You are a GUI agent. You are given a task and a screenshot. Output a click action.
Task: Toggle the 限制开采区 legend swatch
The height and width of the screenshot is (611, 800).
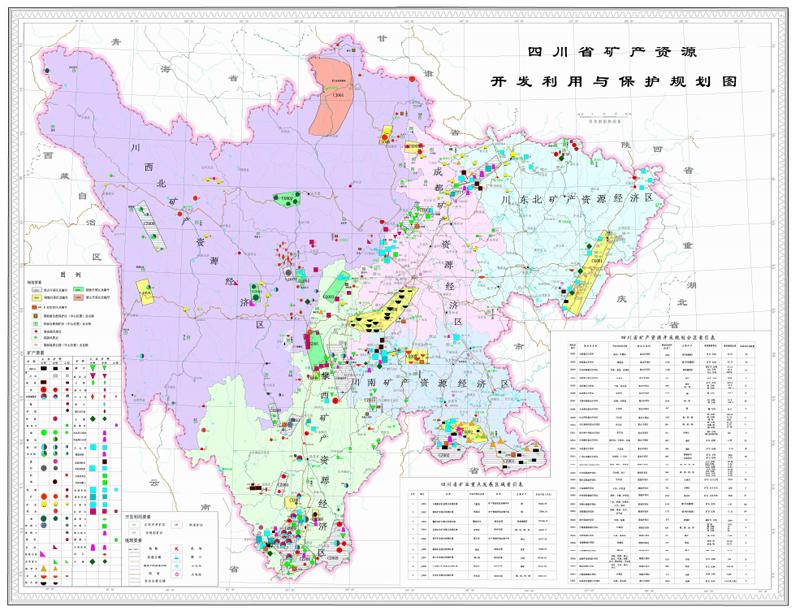(x=36, y=297)
